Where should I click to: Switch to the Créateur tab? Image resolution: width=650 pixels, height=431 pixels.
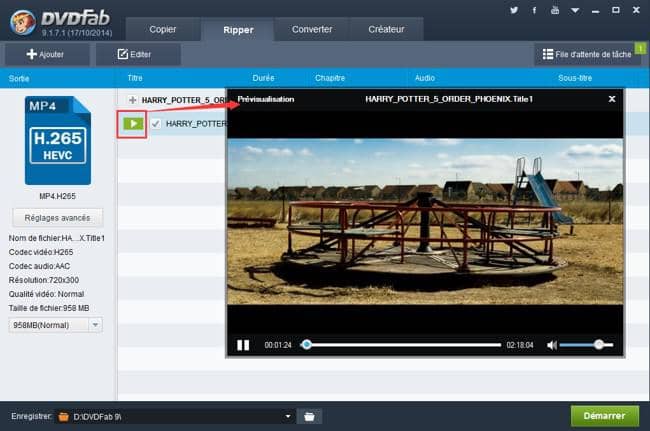[386, 29]
